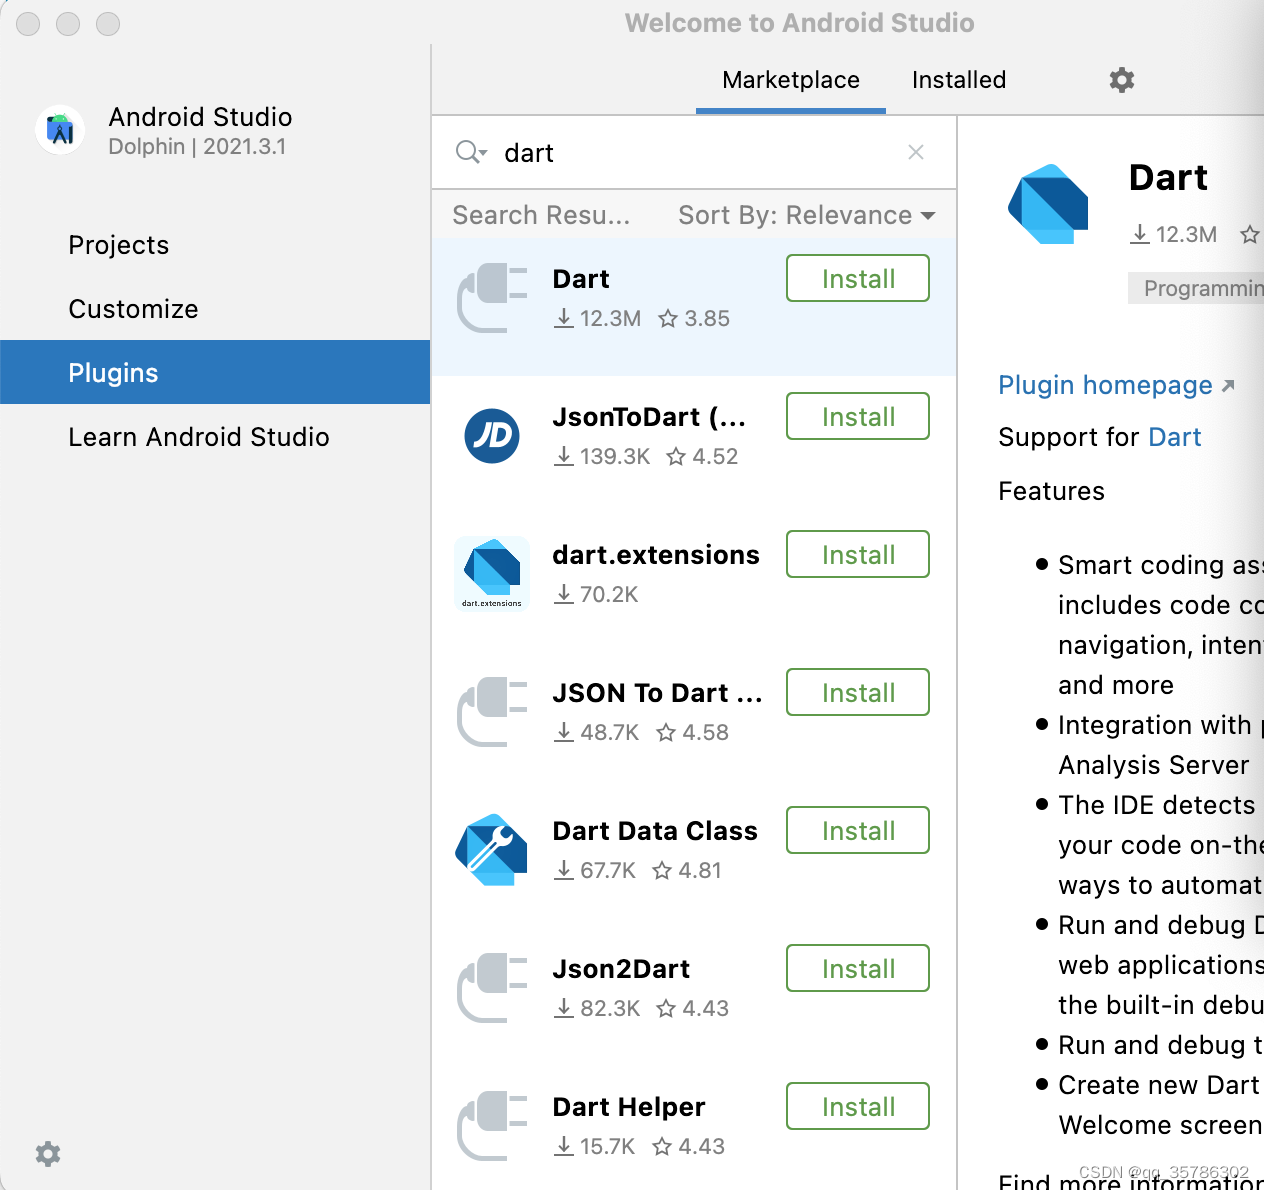Open the Sort By Relevance dropdown
This screenshot has height=1190, width=1264.
pyautogui.click(x=806, y=214)
